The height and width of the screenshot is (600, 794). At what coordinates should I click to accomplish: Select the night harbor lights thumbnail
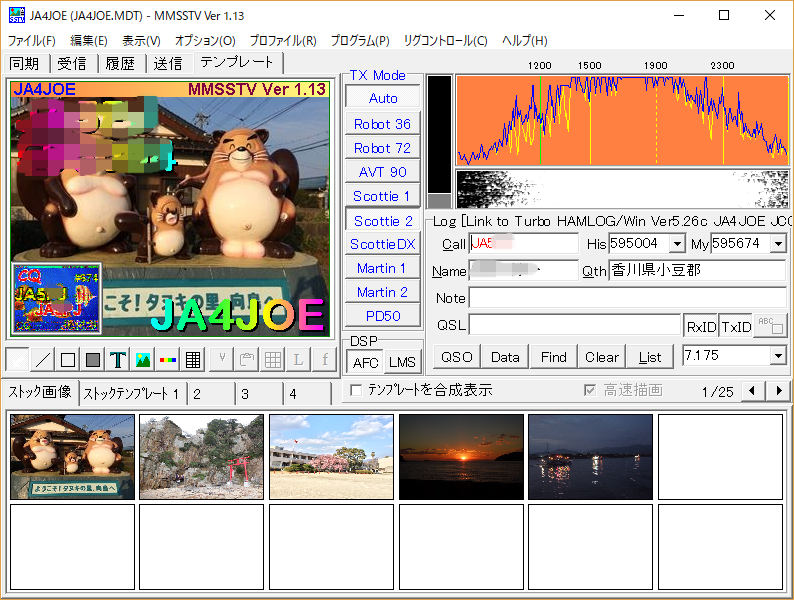coord(590,457)
